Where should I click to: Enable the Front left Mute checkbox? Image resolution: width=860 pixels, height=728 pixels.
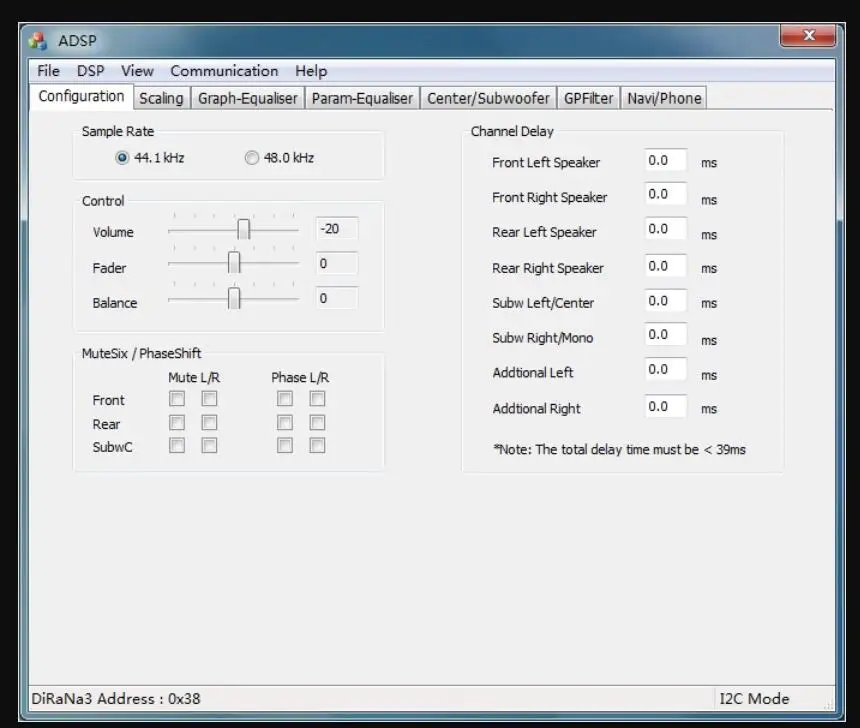[x=177, y=398]
